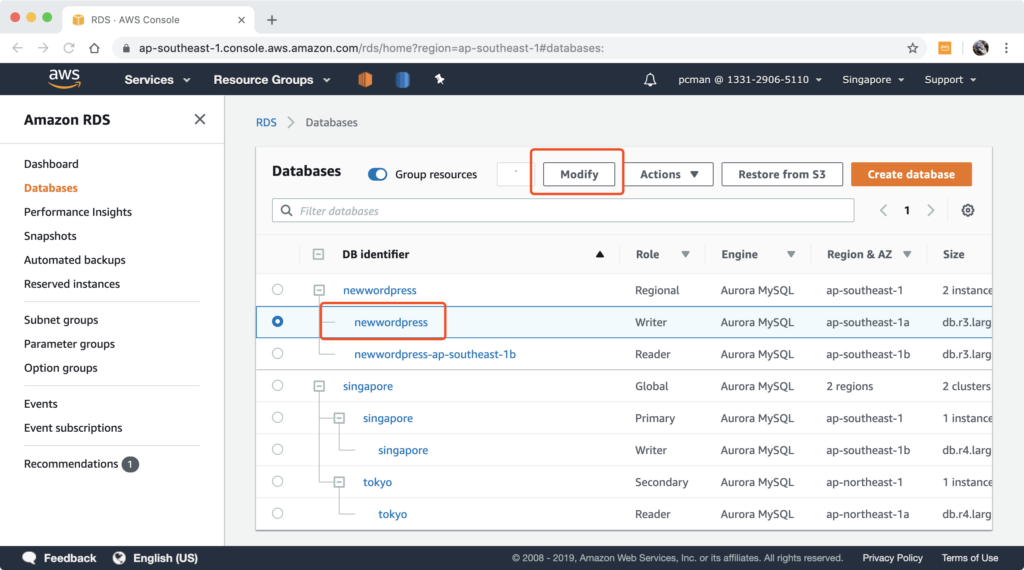Open Engine column filter arrow
This screenshot has height=570, width=1024.
[791, 254]
